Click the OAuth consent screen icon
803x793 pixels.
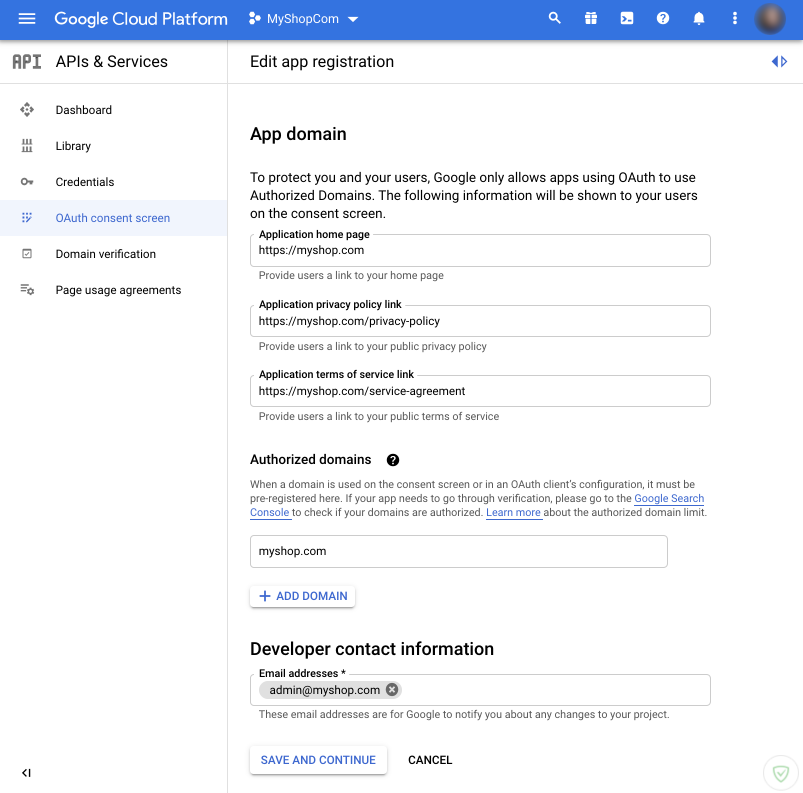[27, 218]
